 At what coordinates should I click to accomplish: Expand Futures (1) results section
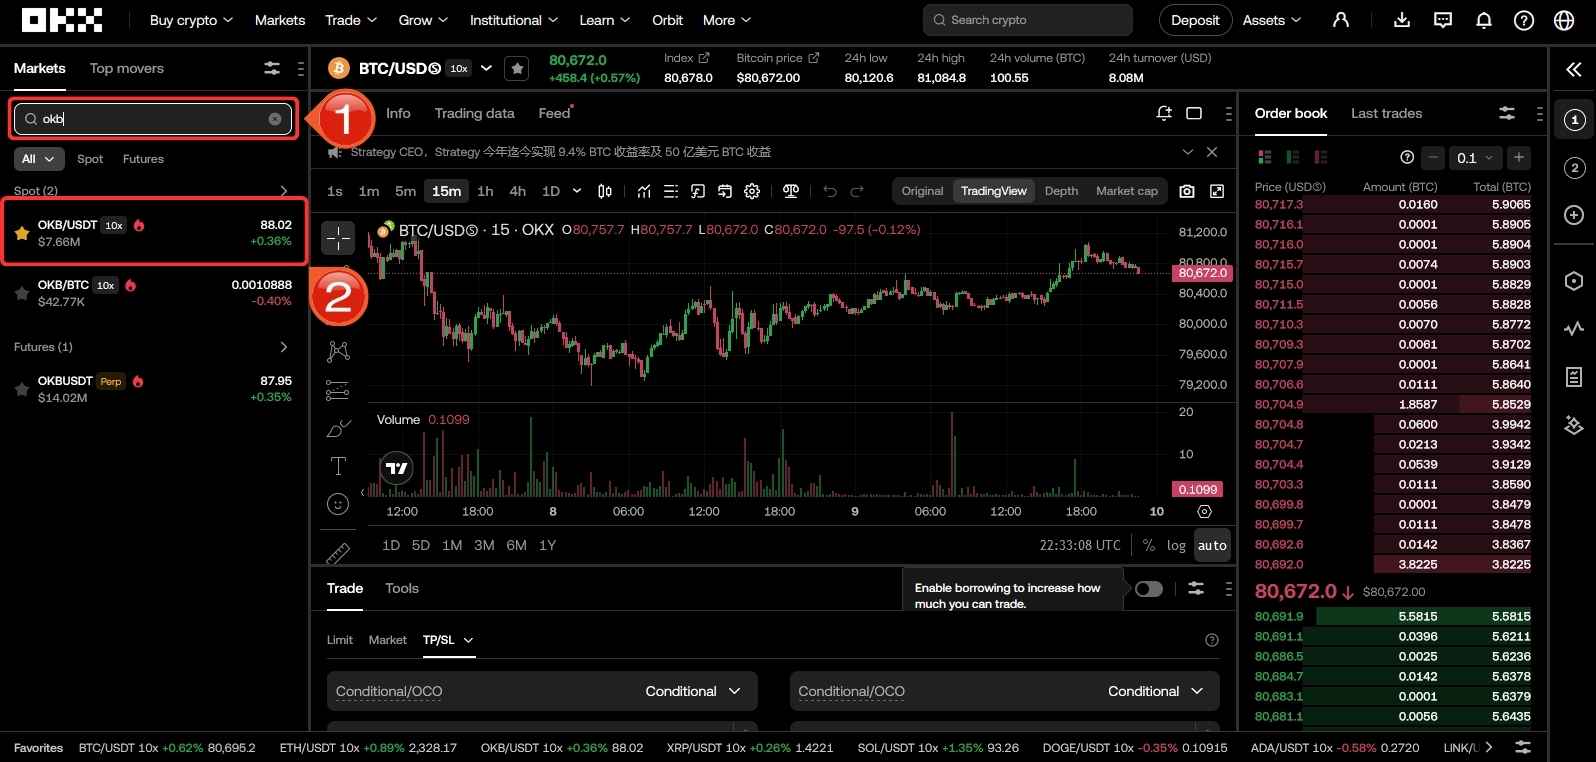pos(284,347)
